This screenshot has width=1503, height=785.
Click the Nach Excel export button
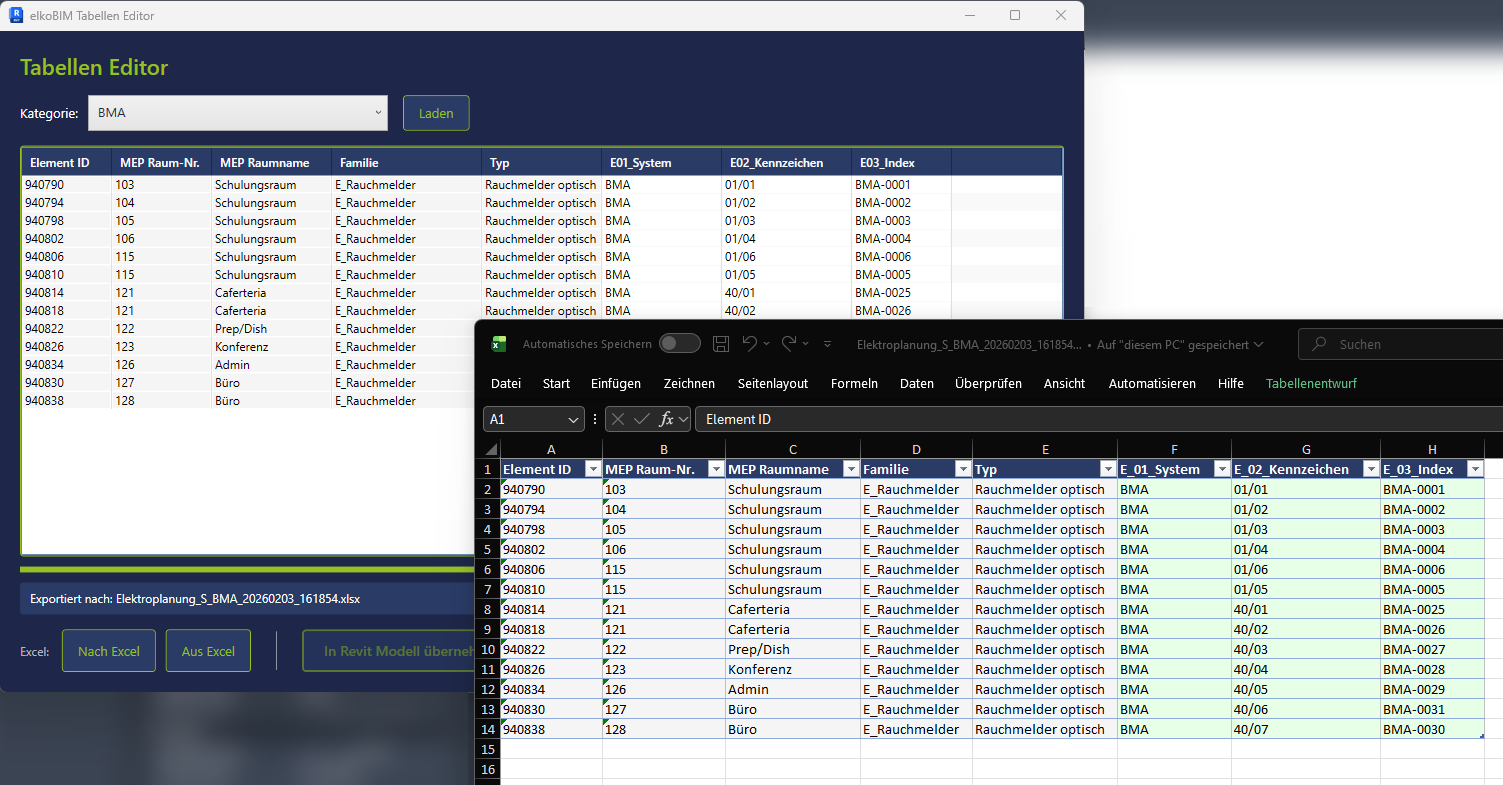108,651
